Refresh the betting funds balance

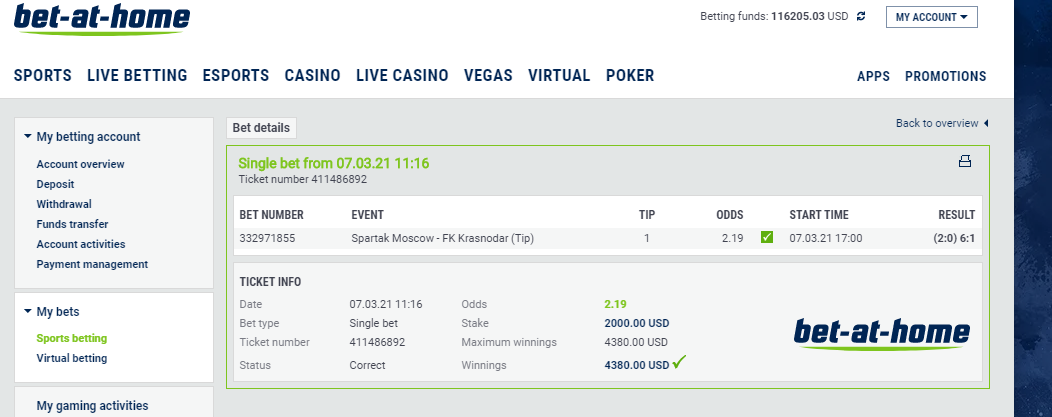tap(861, 16)
